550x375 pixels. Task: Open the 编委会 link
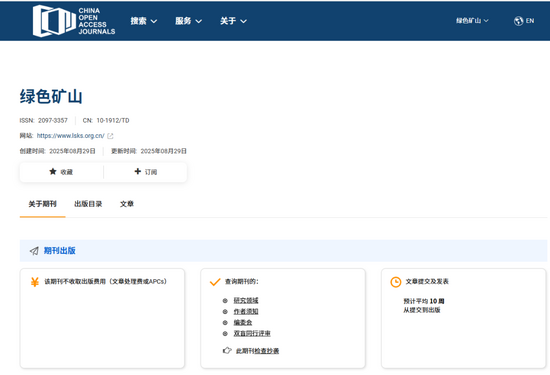[x=243, y=322]
